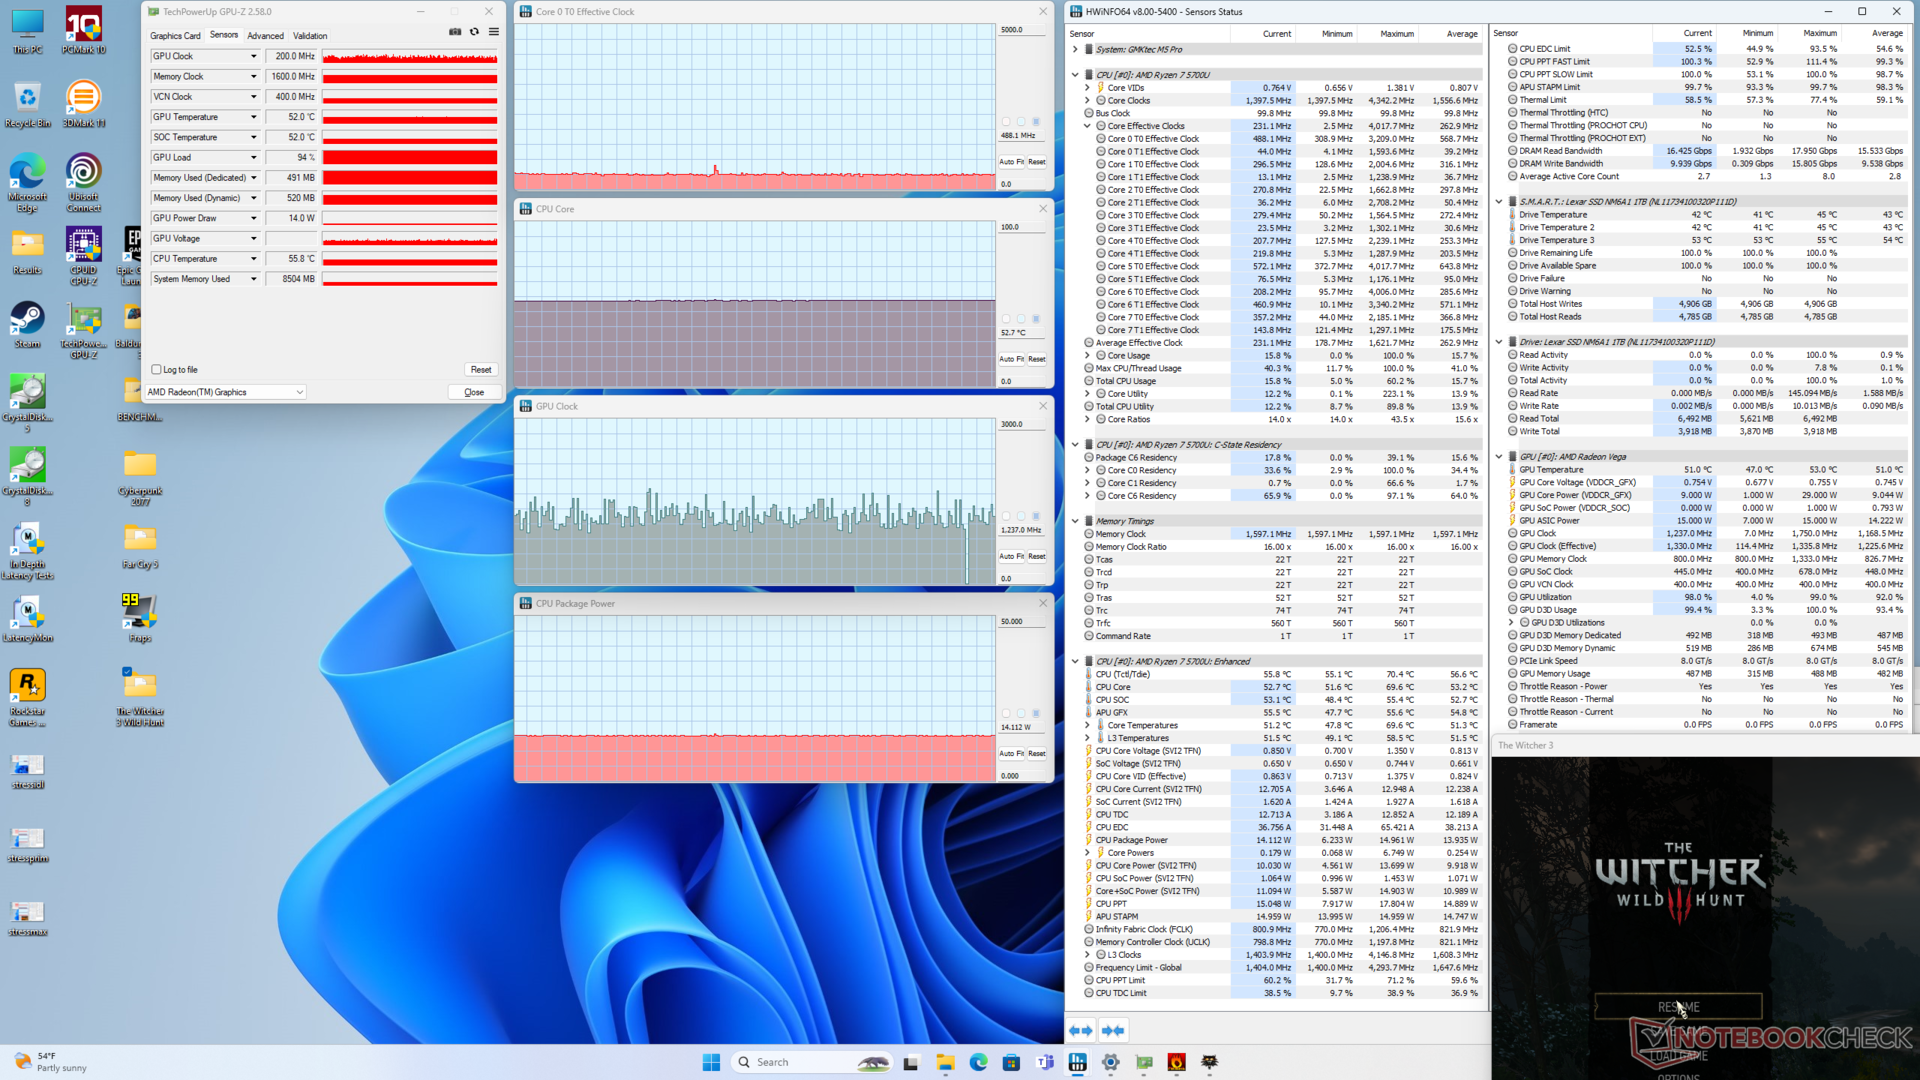The image size is (1920, 1080).
Task: Switch to Witcher 3 taskbar icon
Action: (1209, 1062)
